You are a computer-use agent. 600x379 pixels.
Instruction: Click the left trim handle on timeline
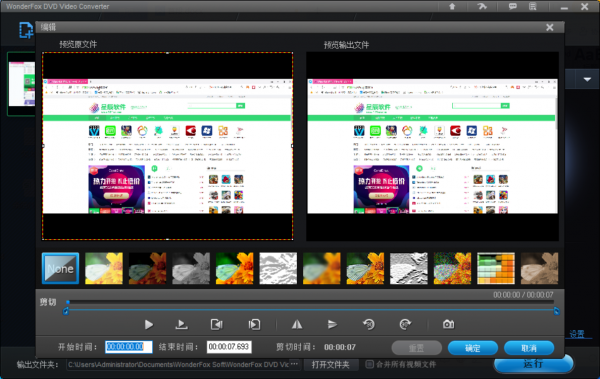[65, 311]
